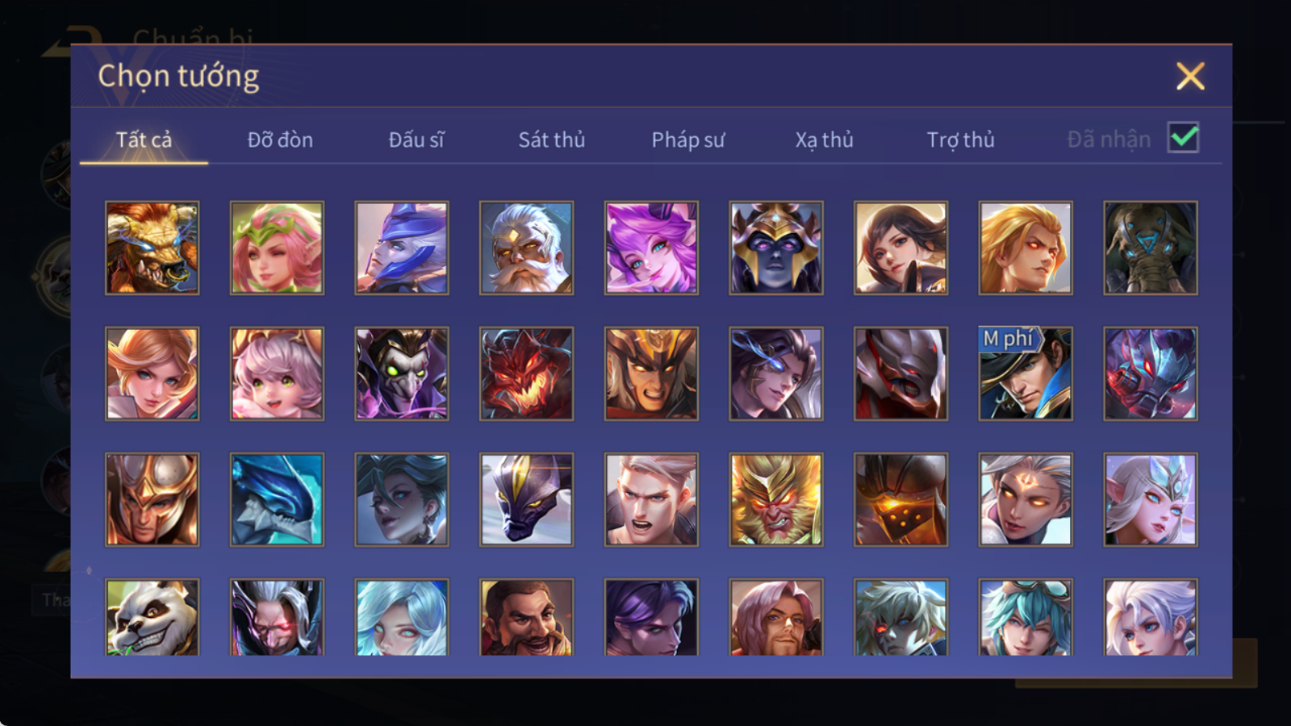Select the hero portrait tagged M phí
The height and width of the screenshot is (726, 1291).
[x=1025, y=374]
